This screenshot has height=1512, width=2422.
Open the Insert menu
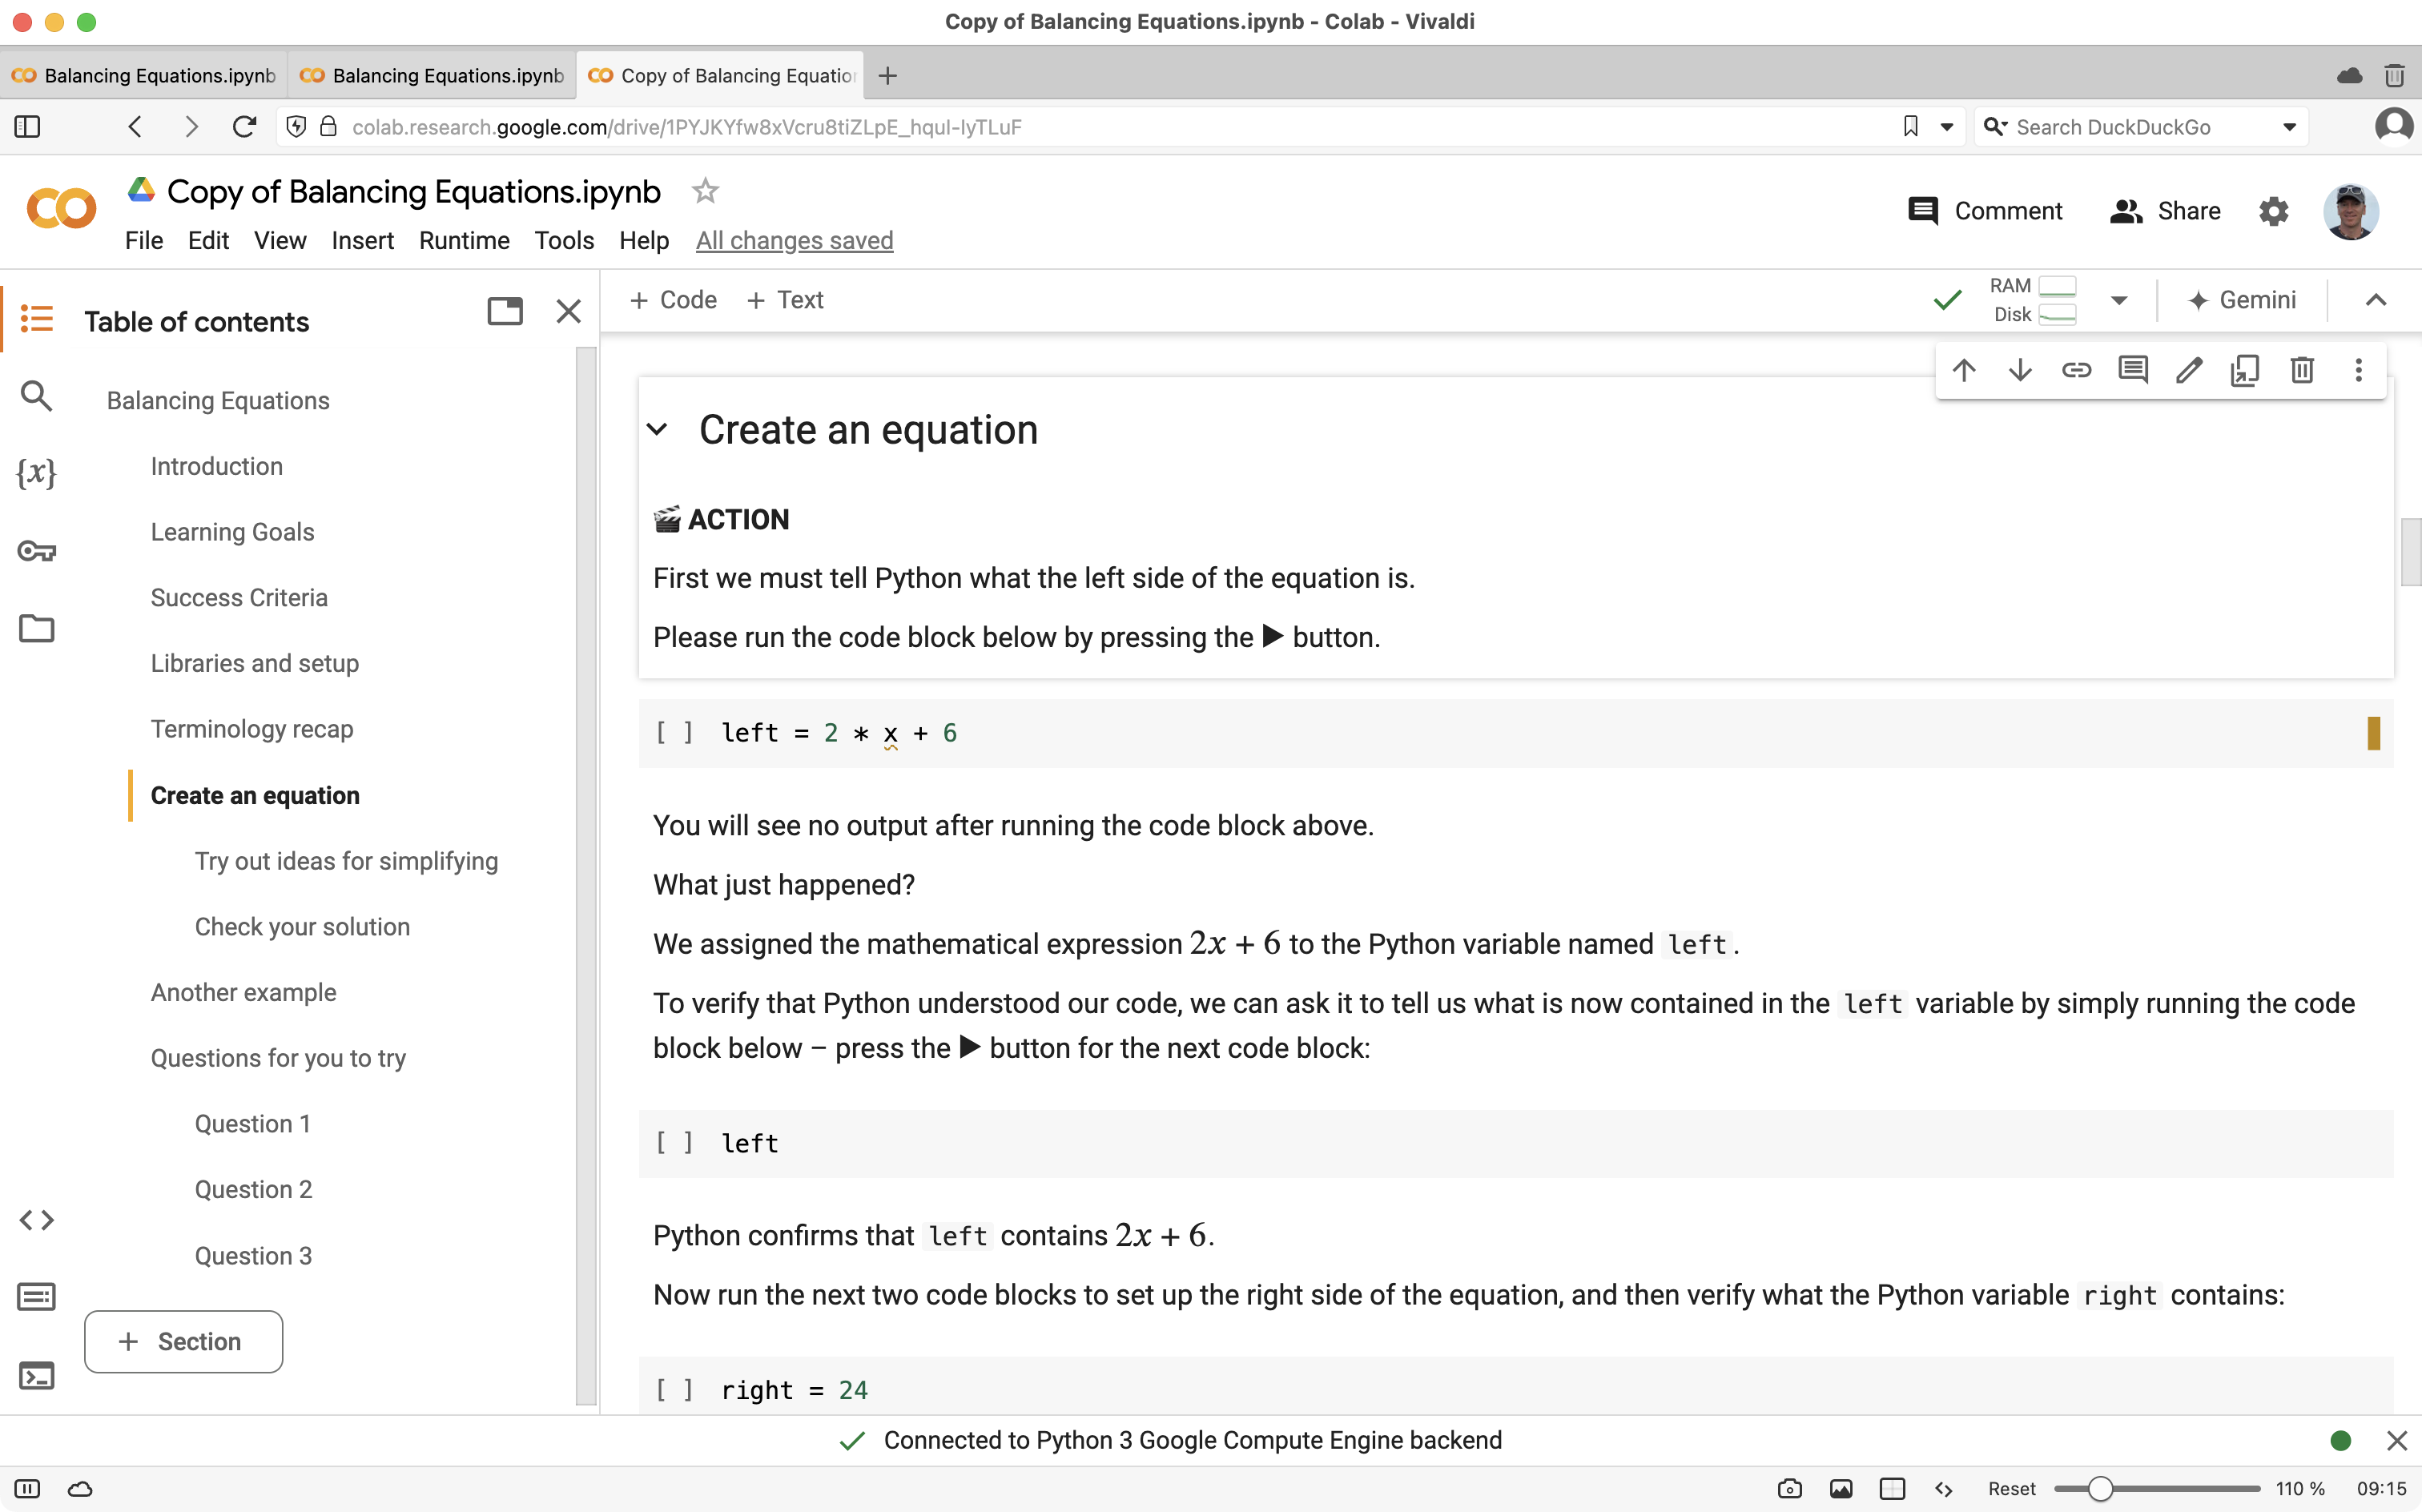pos(362,240)
